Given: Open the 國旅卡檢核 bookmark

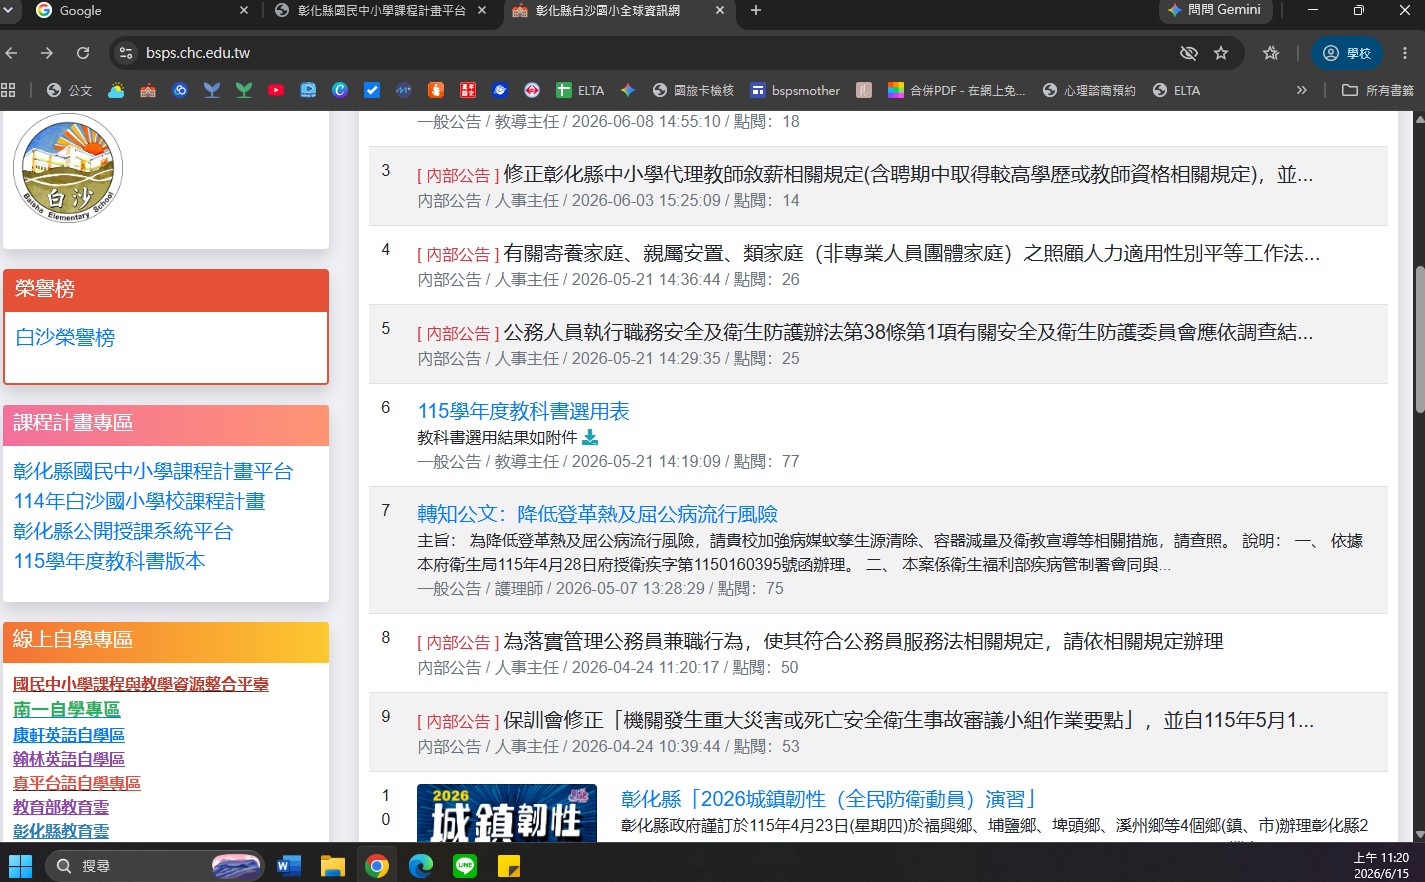Looking at the screenshot, I should point(693,90).
